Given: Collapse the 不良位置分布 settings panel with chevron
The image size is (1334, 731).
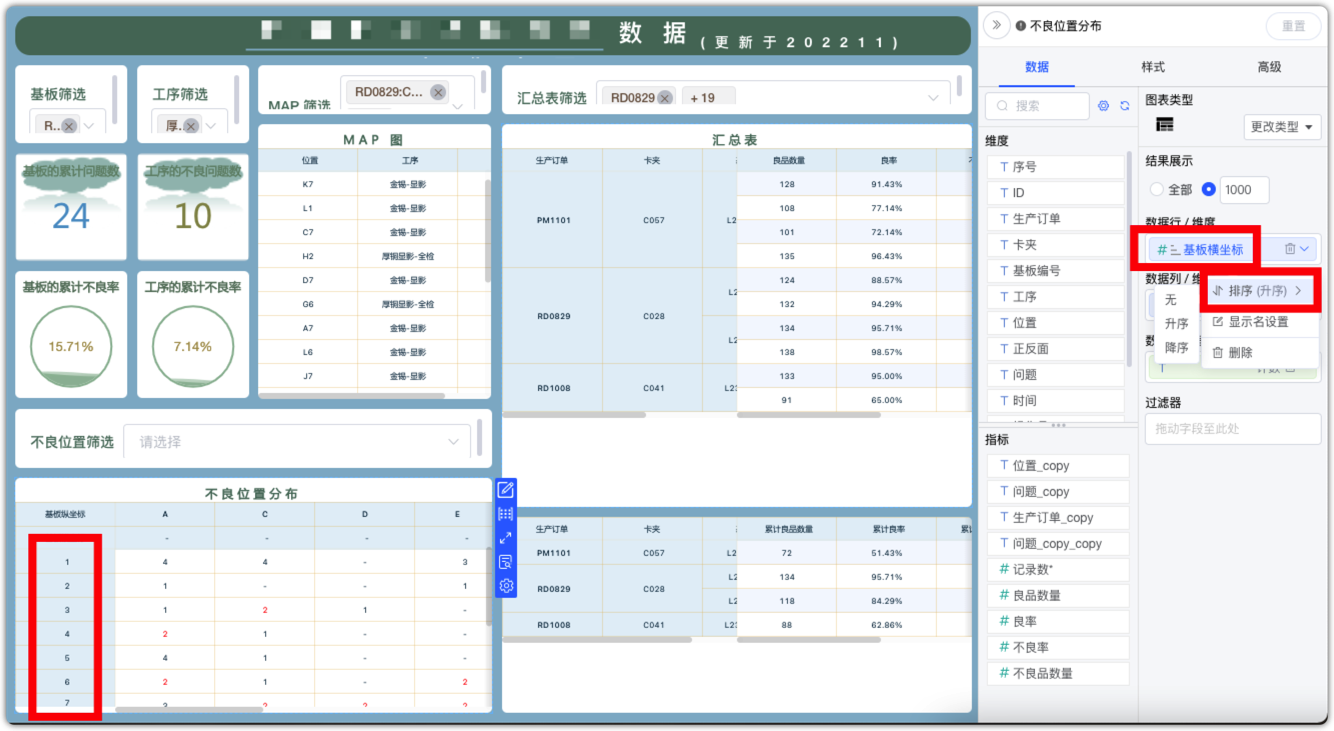Looking at the screenshot, I should pyautogui.click(x=994, y=27).
